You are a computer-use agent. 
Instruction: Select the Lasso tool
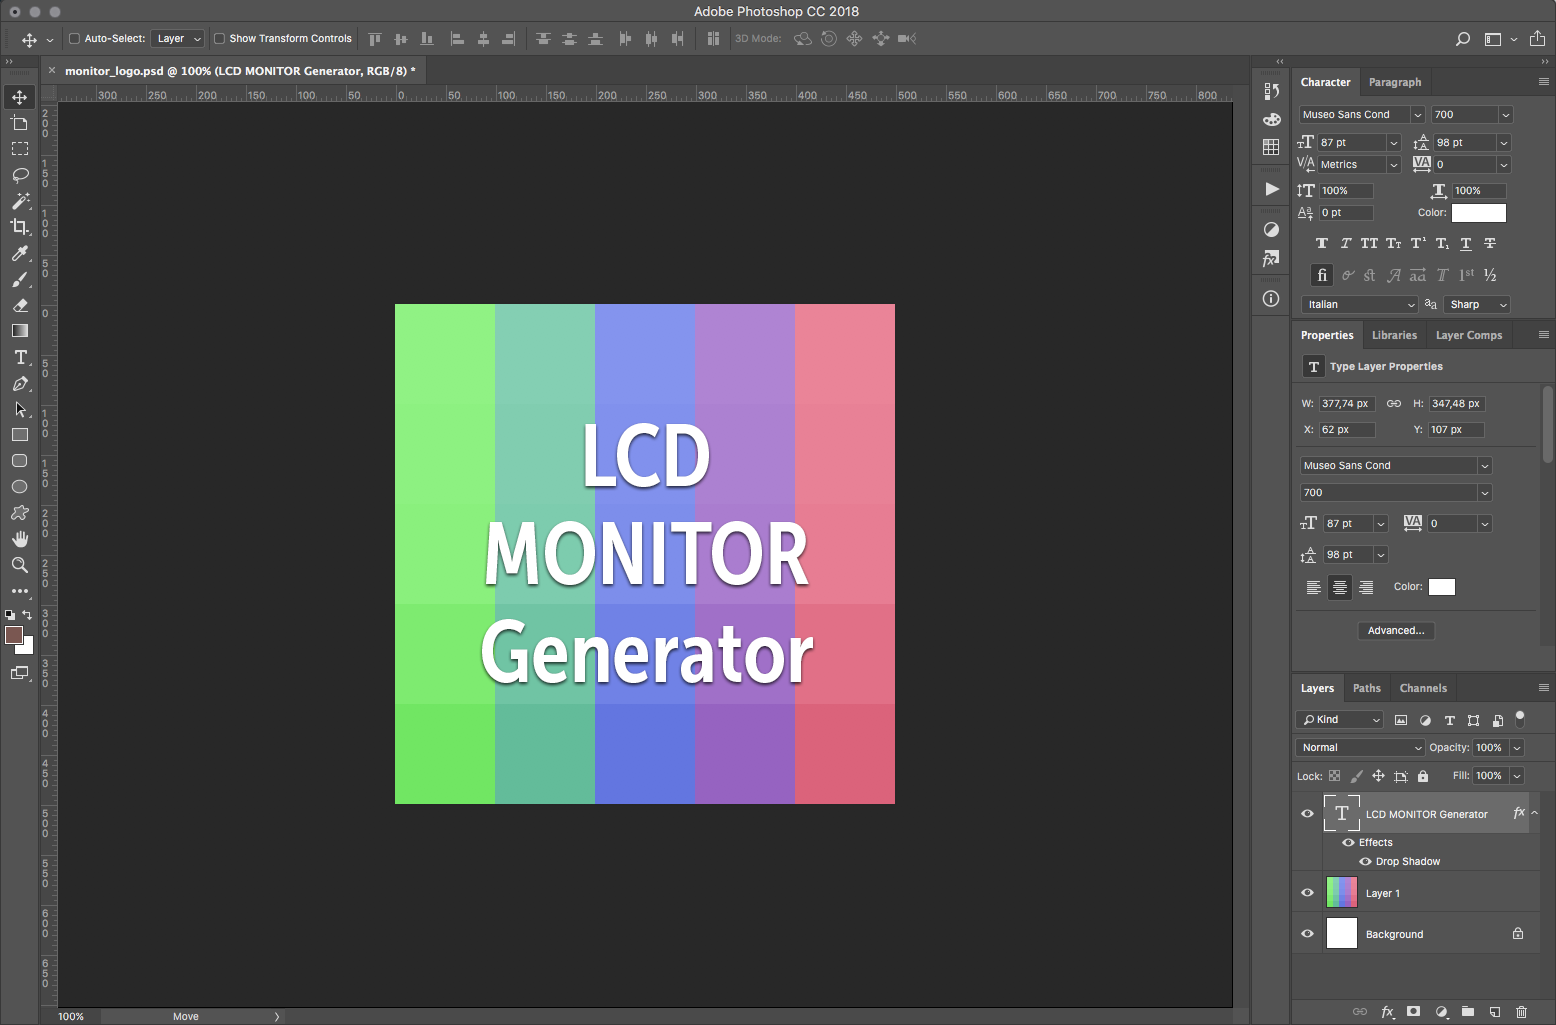(20, 175)
